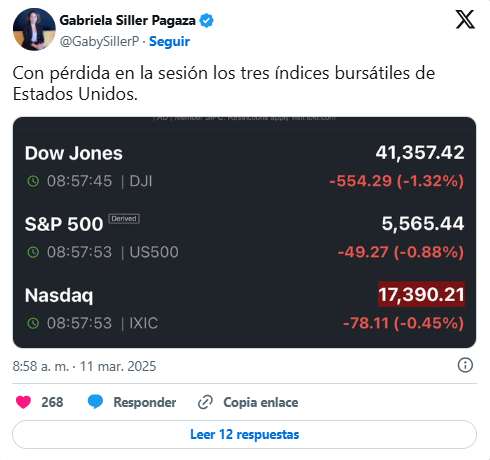The height and width of the screenshot is (460, 490).
Task: Open Gabriela Siller Pagaza's profile picture
Action: (x=34, y=29)
